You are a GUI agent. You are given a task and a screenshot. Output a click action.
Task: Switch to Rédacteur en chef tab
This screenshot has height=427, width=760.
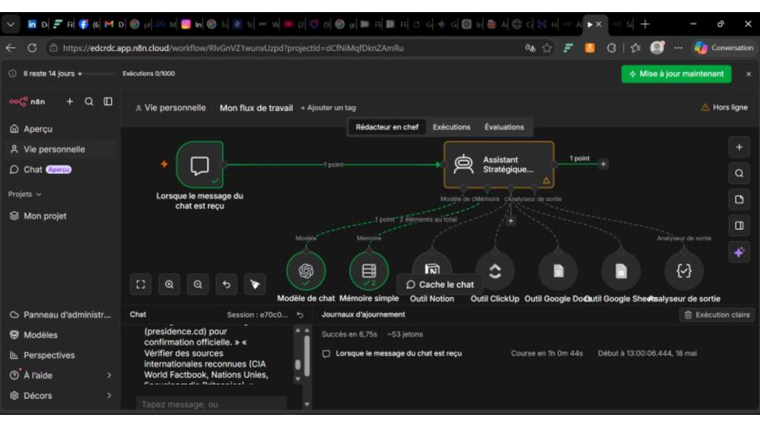coord(387,127)
